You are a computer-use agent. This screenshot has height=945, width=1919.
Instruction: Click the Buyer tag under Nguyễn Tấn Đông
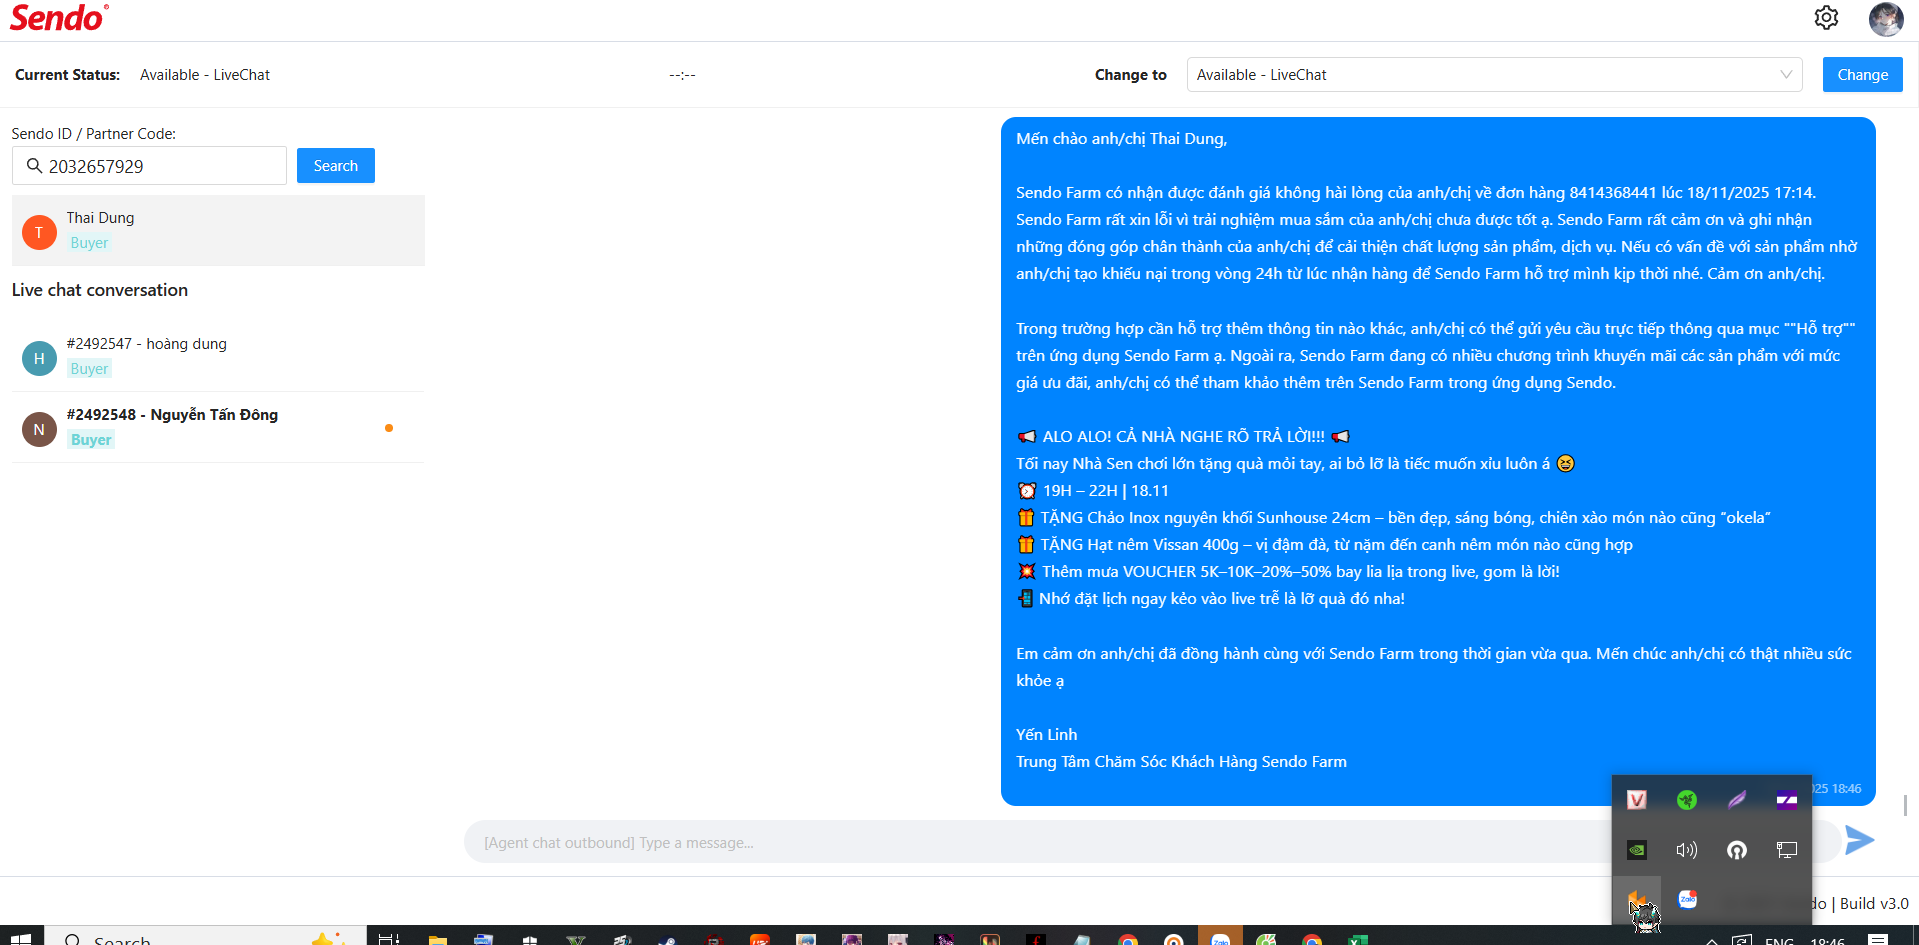pos(91,440)
